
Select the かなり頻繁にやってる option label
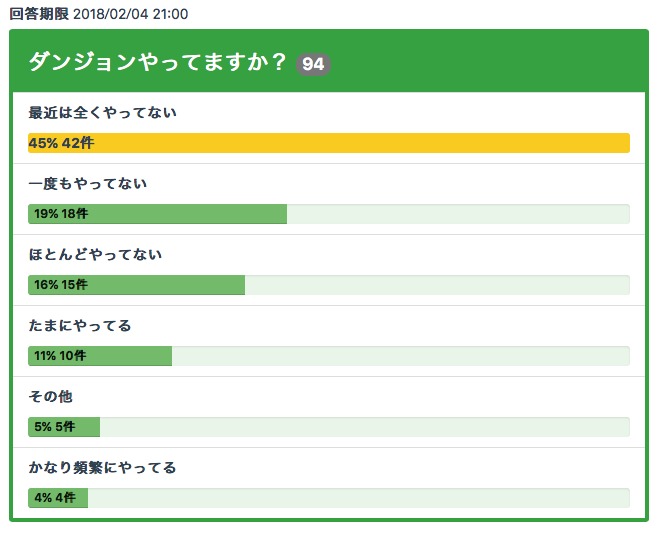click(x=102, y=468)
